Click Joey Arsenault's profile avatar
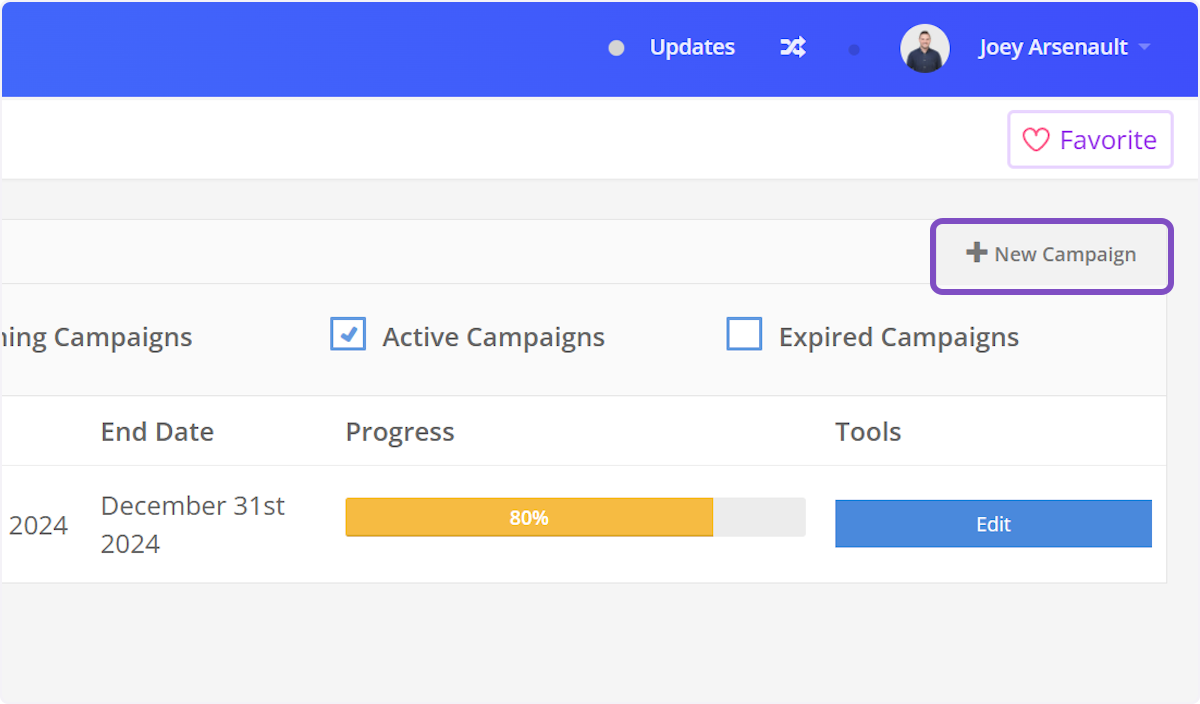This screenshot has width=1200, height=704. pyautogui.click(x=924, y=48)
